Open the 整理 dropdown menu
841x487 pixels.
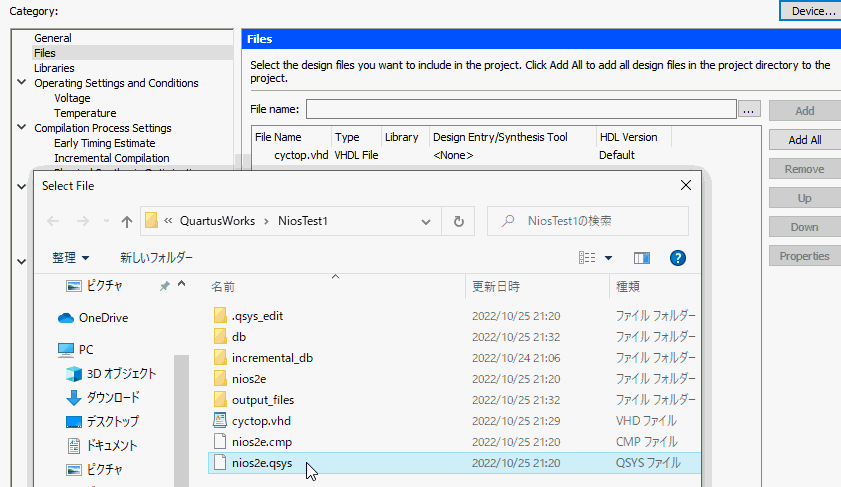click(70, 258)
